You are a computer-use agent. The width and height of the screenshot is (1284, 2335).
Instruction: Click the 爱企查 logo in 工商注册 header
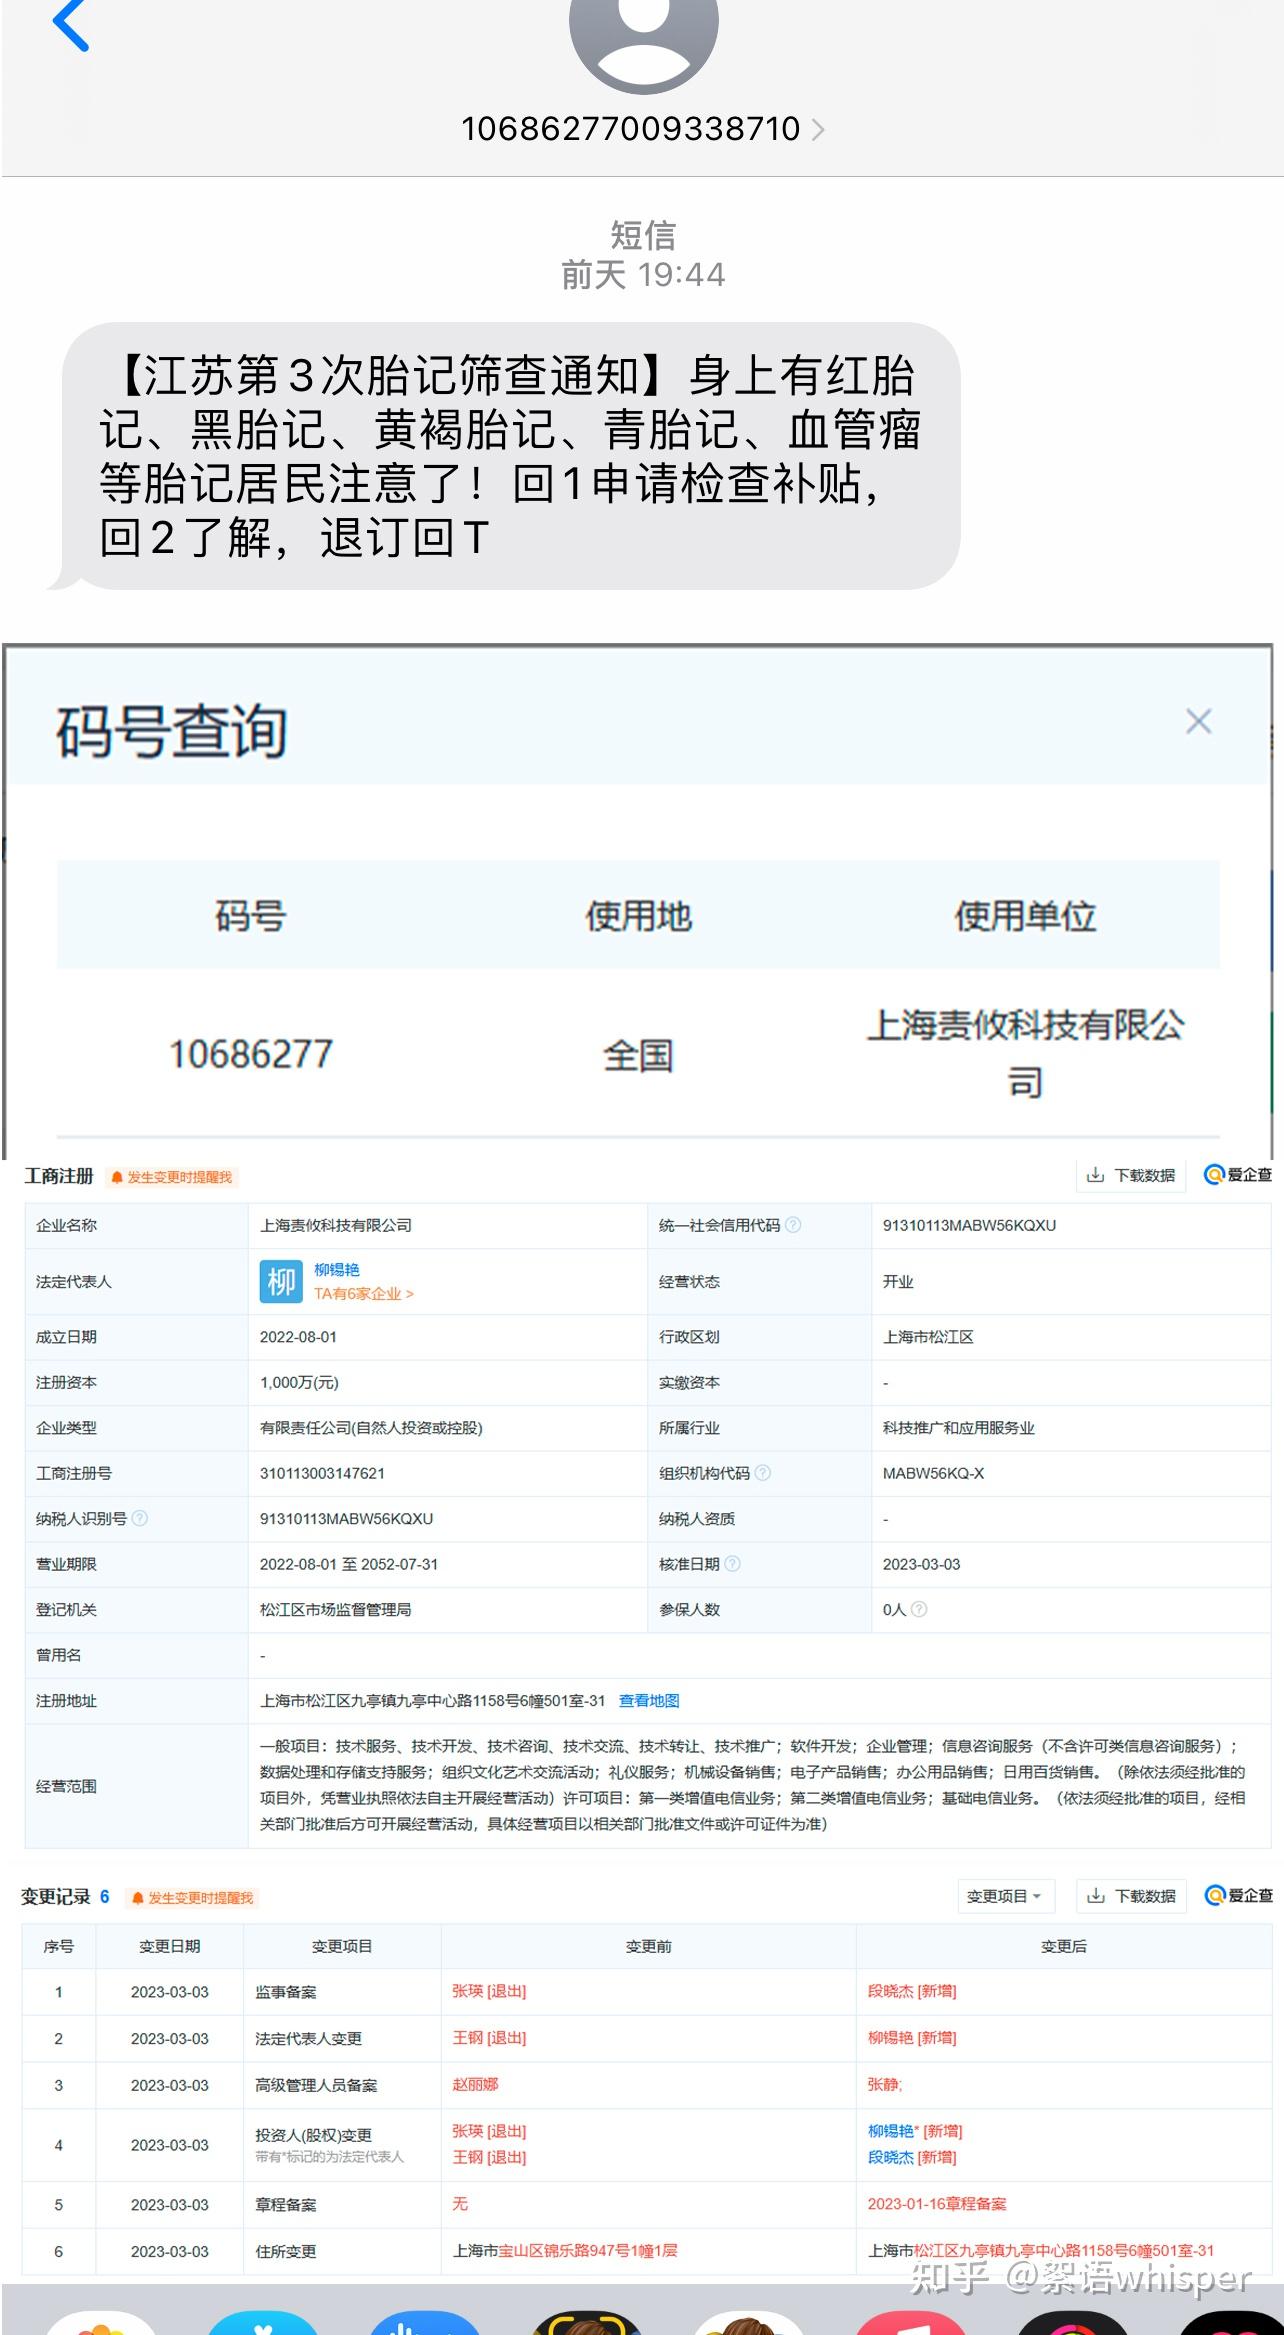pos(1238,1175)
